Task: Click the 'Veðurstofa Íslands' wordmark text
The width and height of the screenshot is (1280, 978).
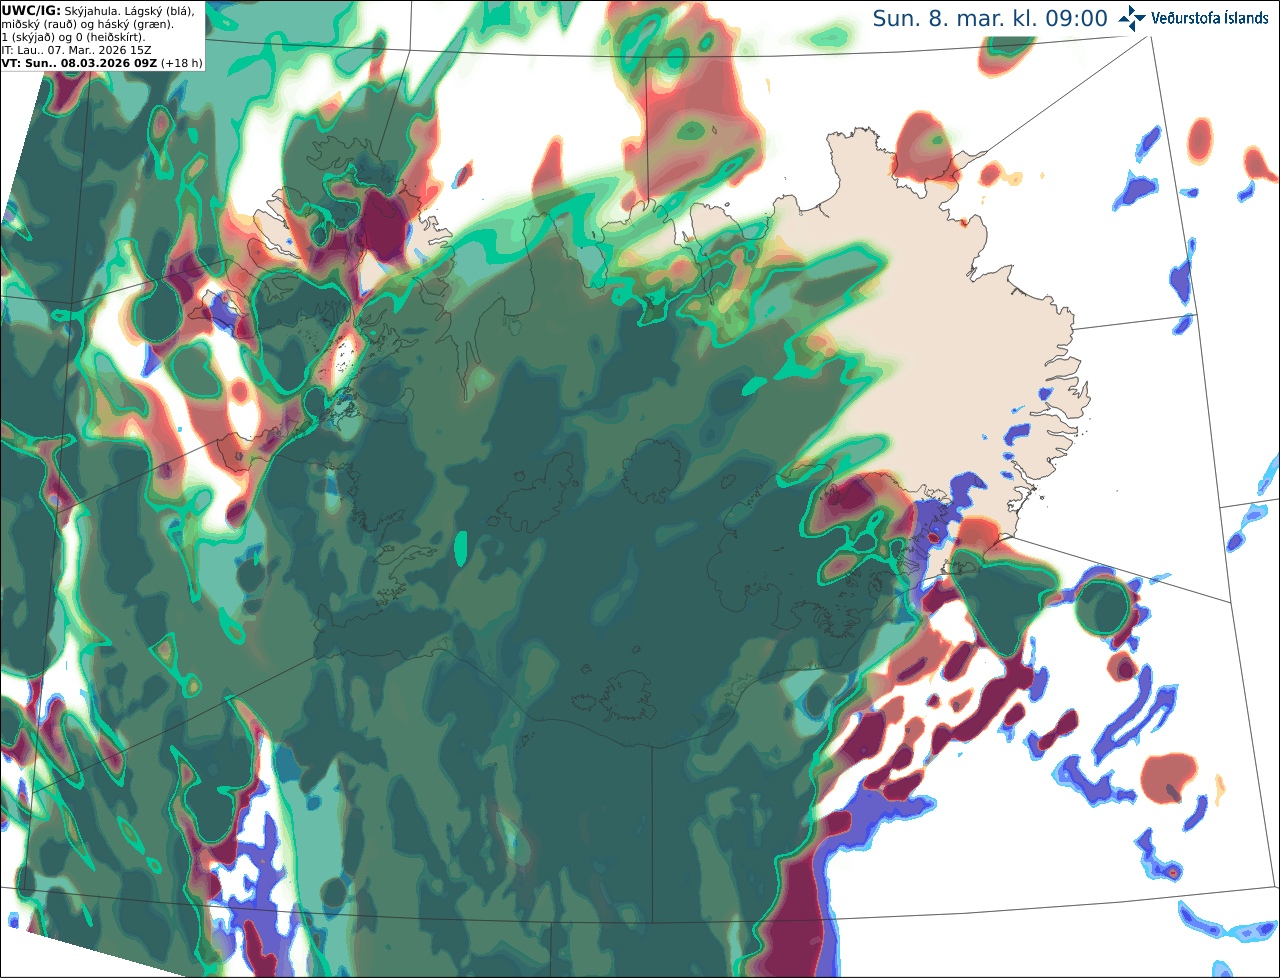Action: 1209,19
